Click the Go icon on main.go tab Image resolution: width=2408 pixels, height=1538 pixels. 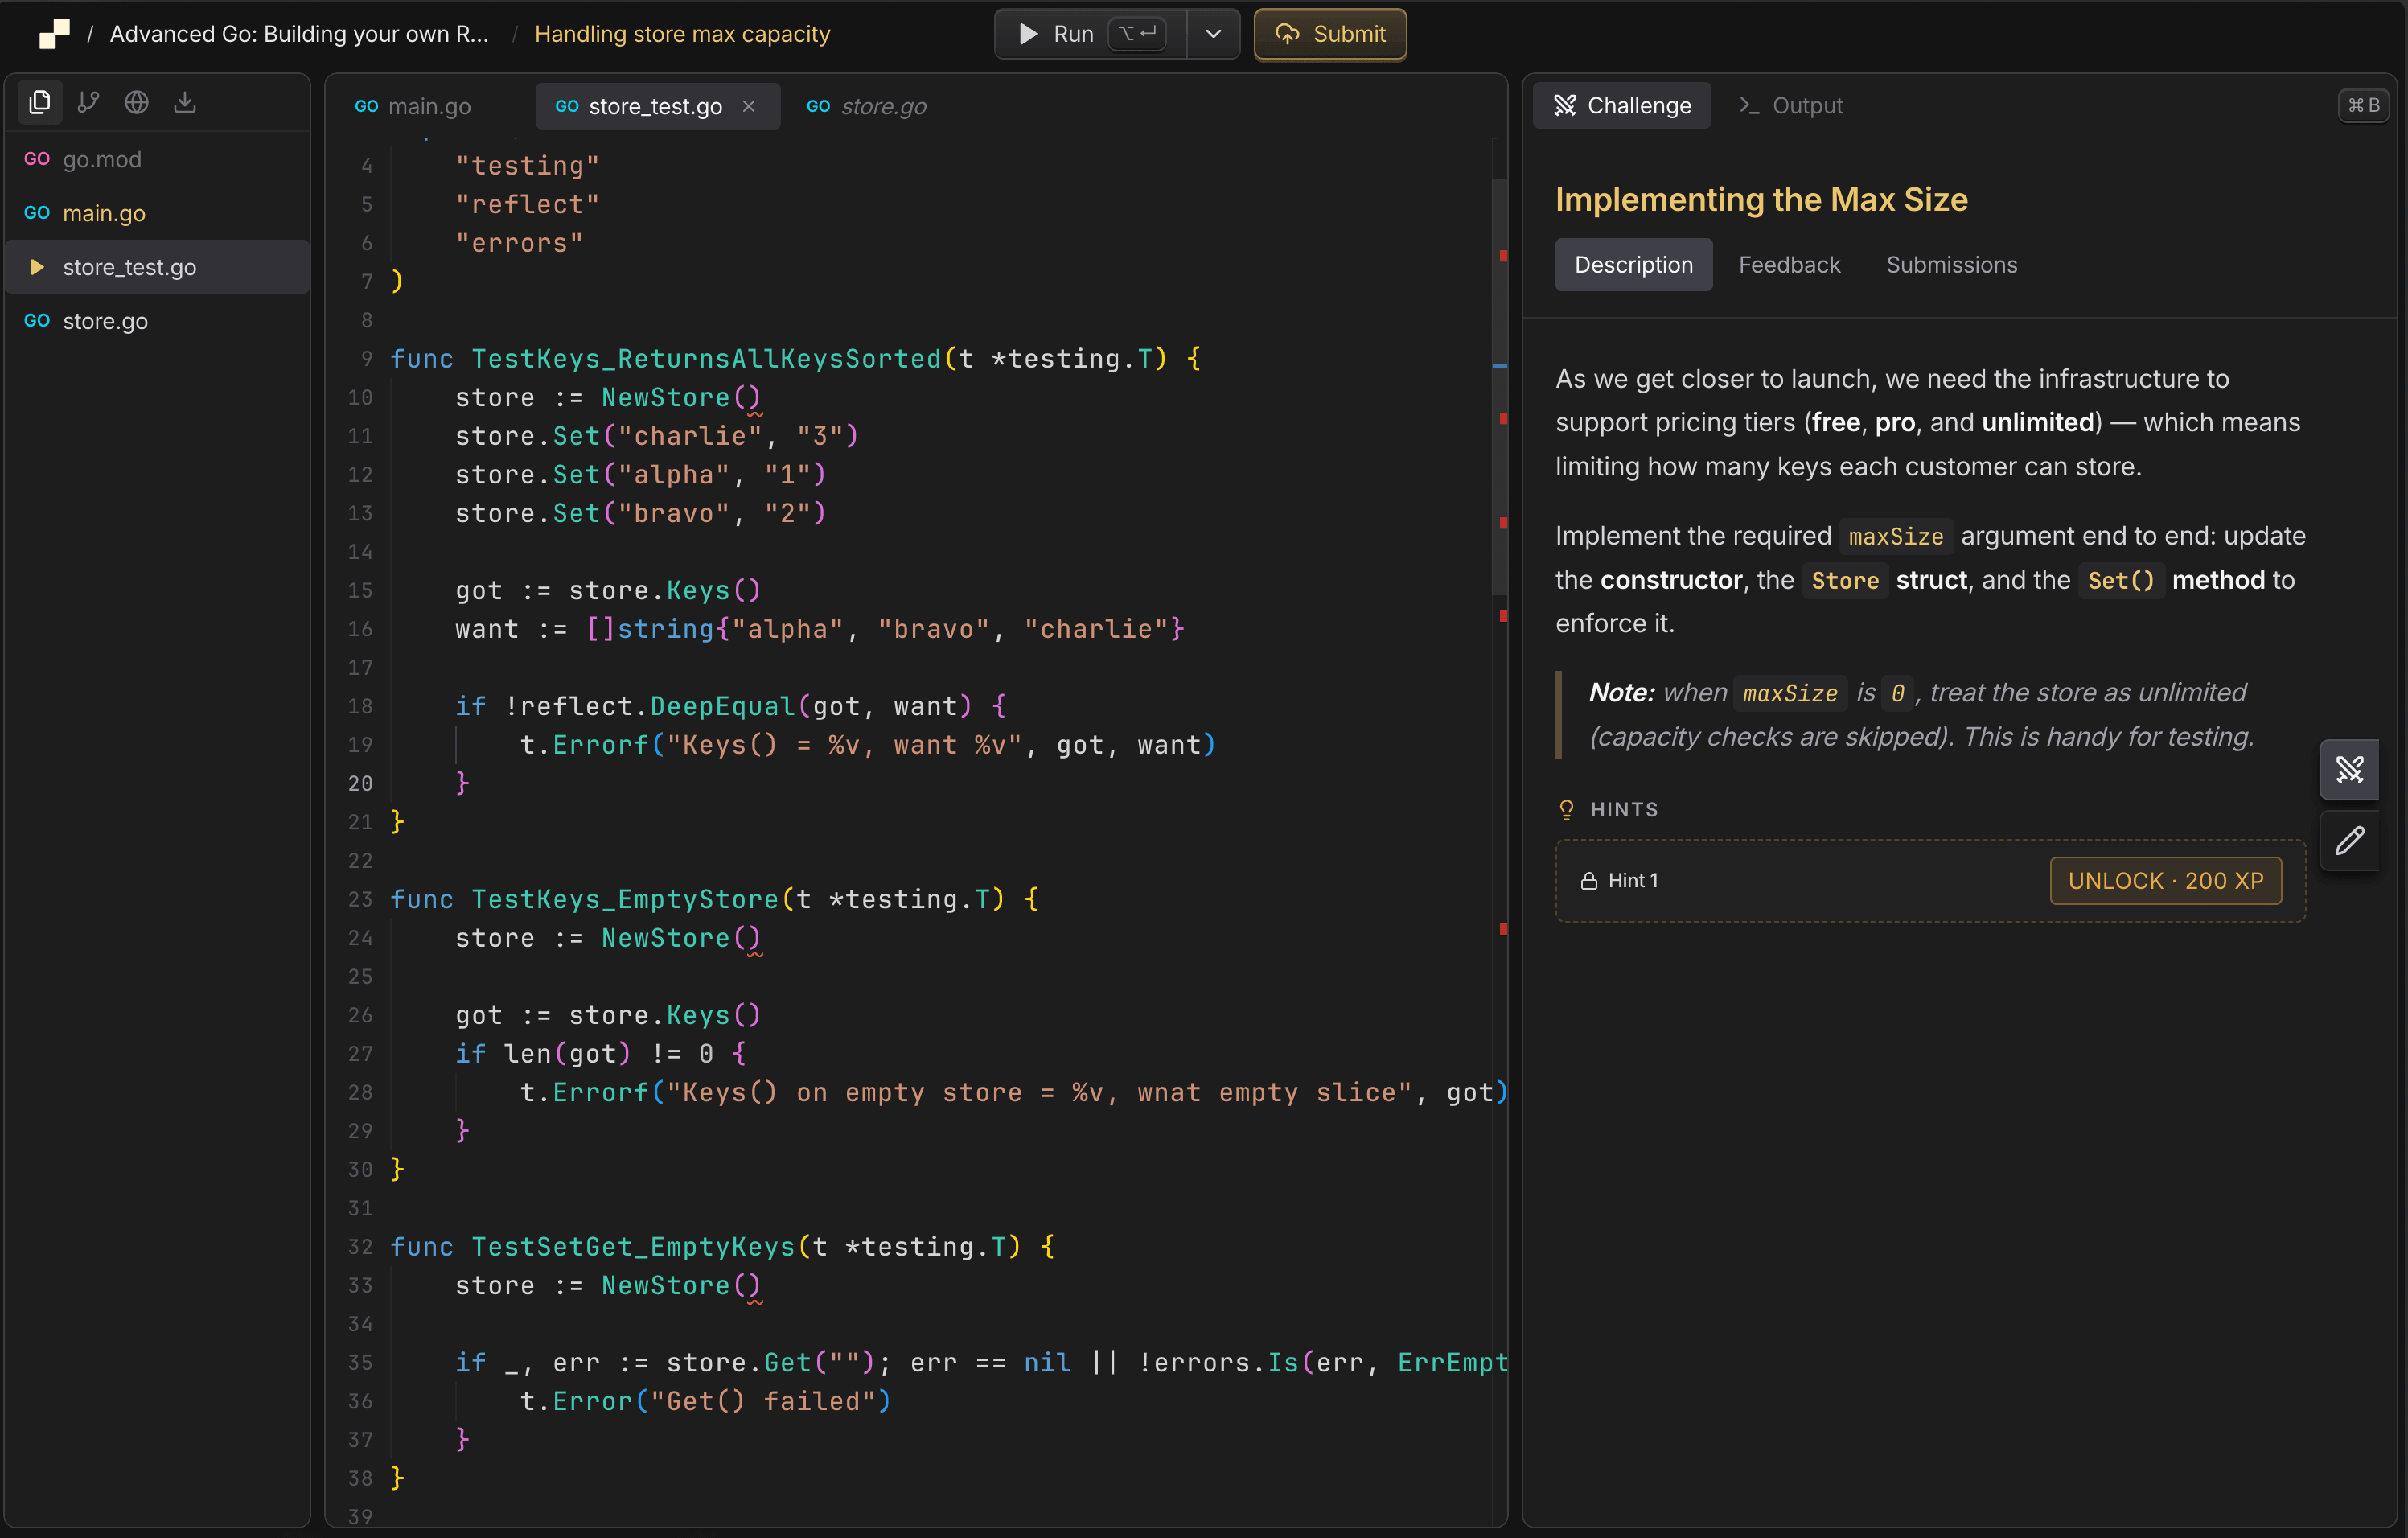pyautogui.click(x=366, y=106)
